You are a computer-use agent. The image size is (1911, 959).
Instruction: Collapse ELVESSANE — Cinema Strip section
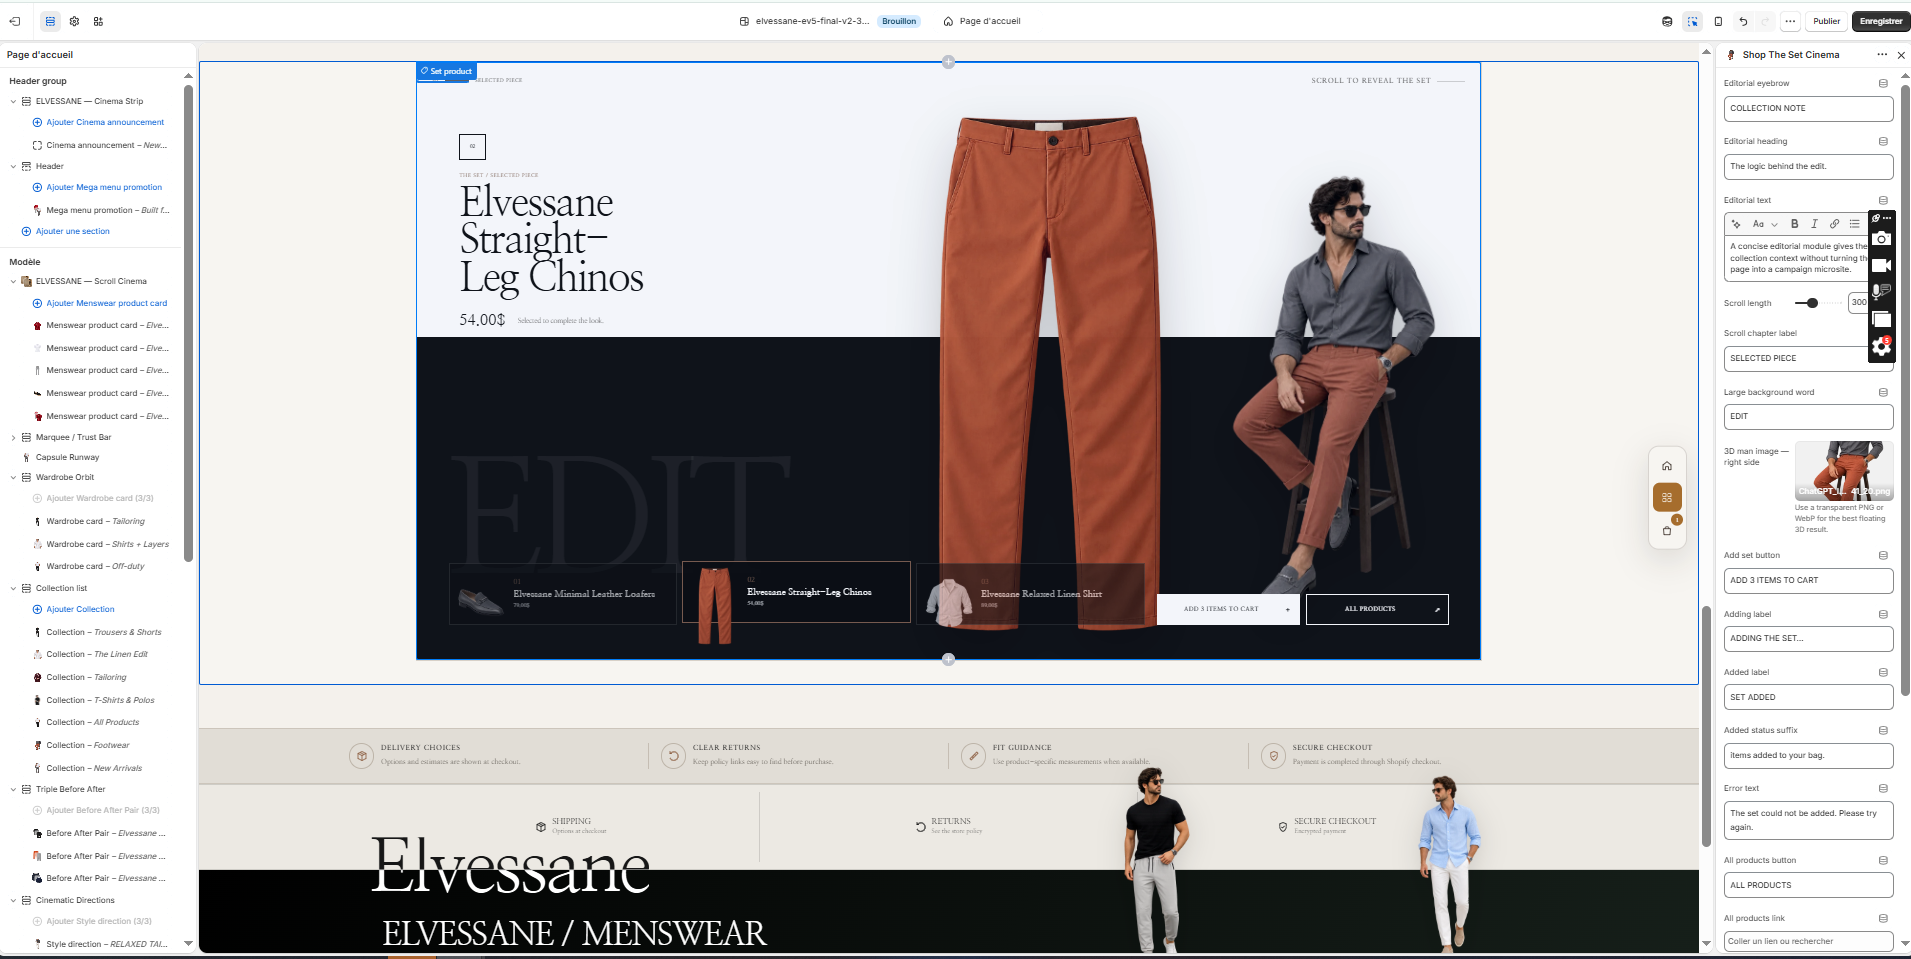pyautogui.click(x=13, y=101)
